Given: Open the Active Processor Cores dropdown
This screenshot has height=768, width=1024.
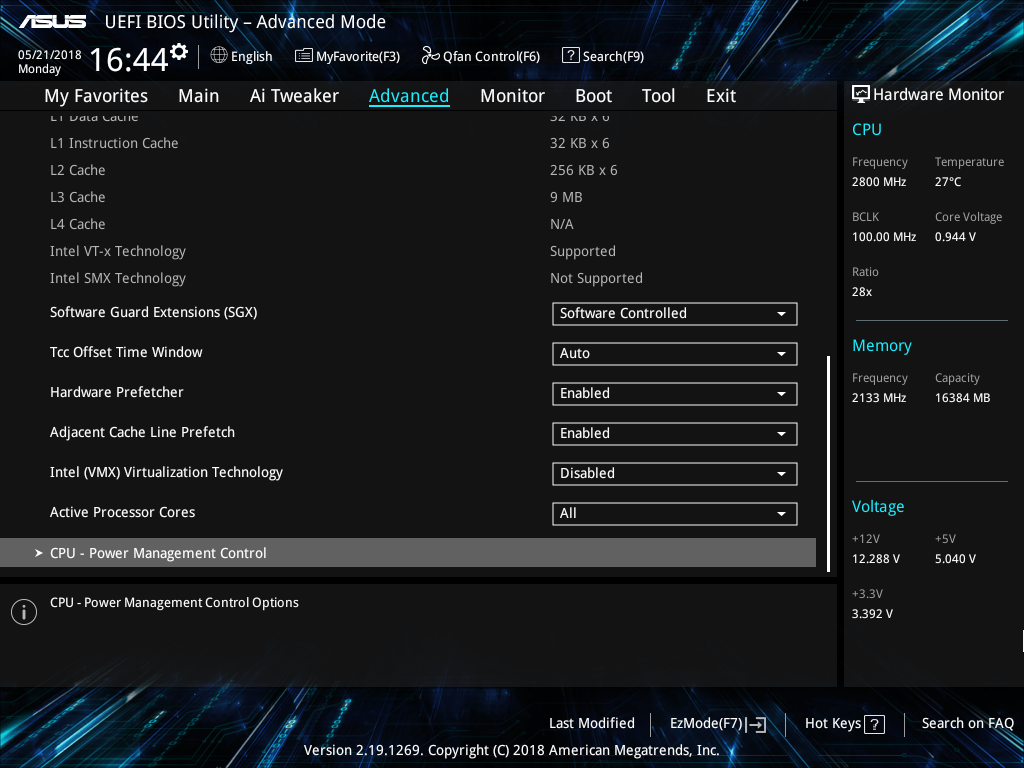Looking at the screenshot, I should (x=675, y=513).
